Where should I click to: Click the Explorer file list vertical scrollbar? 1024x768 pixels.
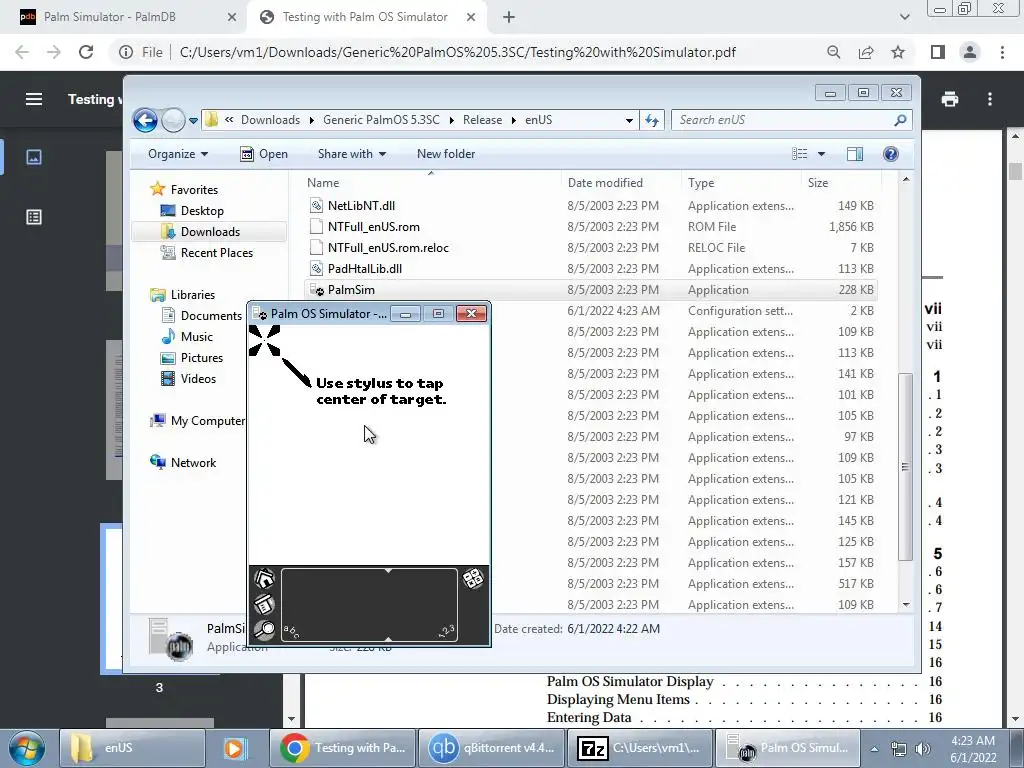click(x=905, y=466)
